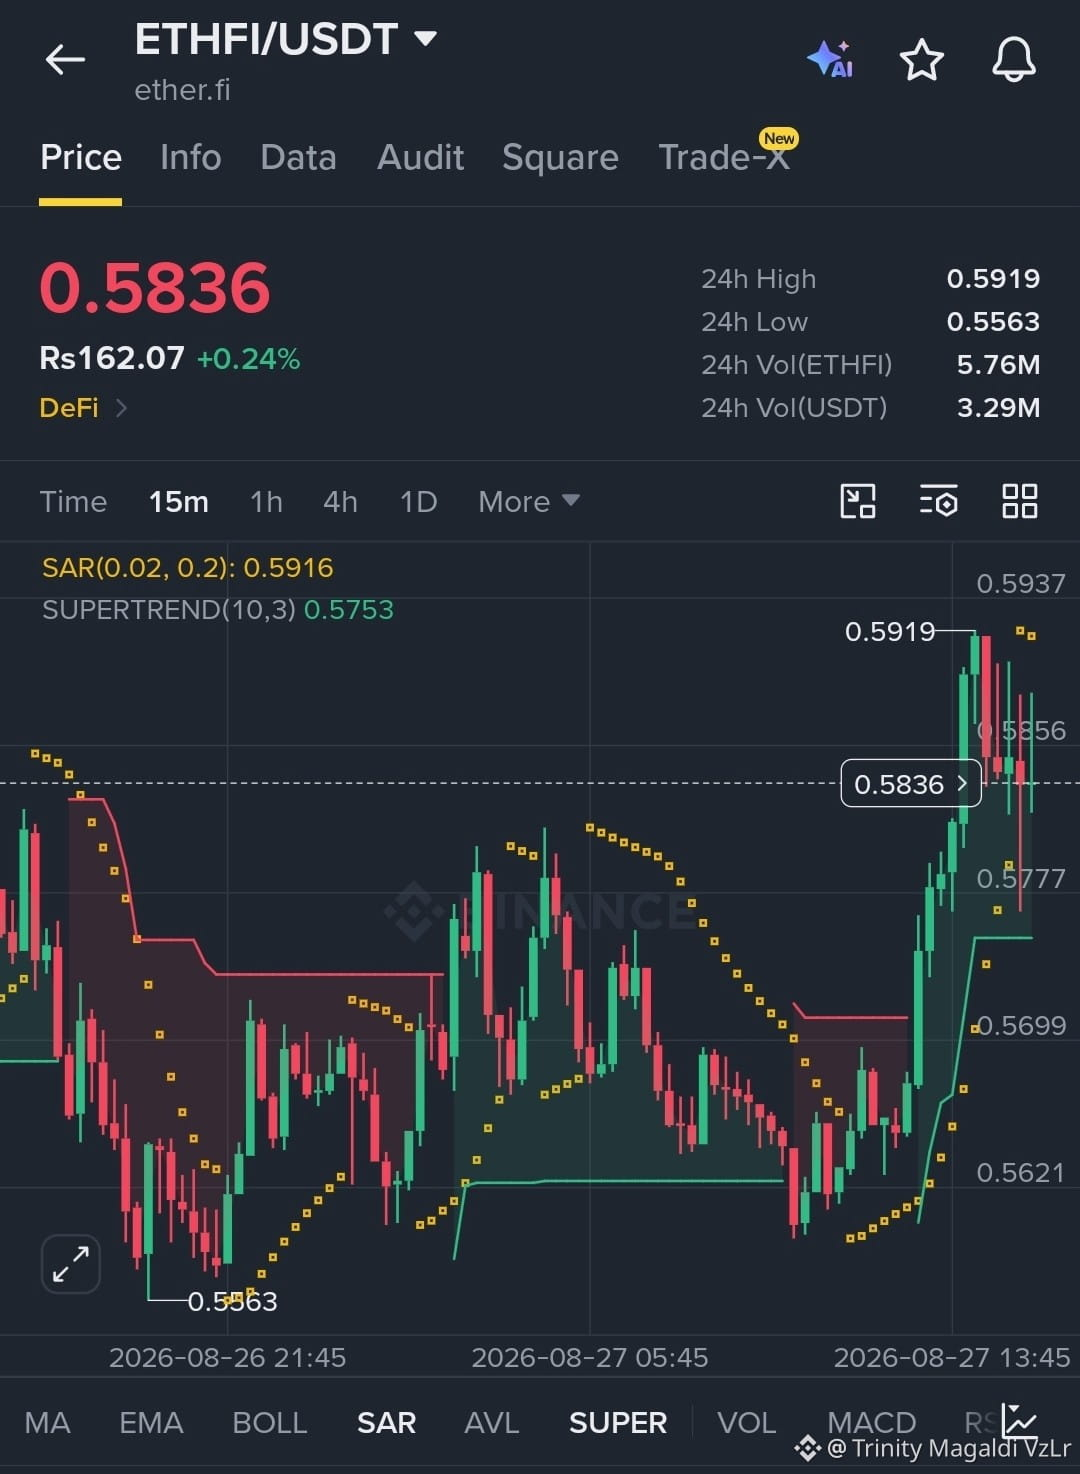Toggle the EMA indicator
This screenshot has width=1080, height=1474.
click(x=151, y=1422)
